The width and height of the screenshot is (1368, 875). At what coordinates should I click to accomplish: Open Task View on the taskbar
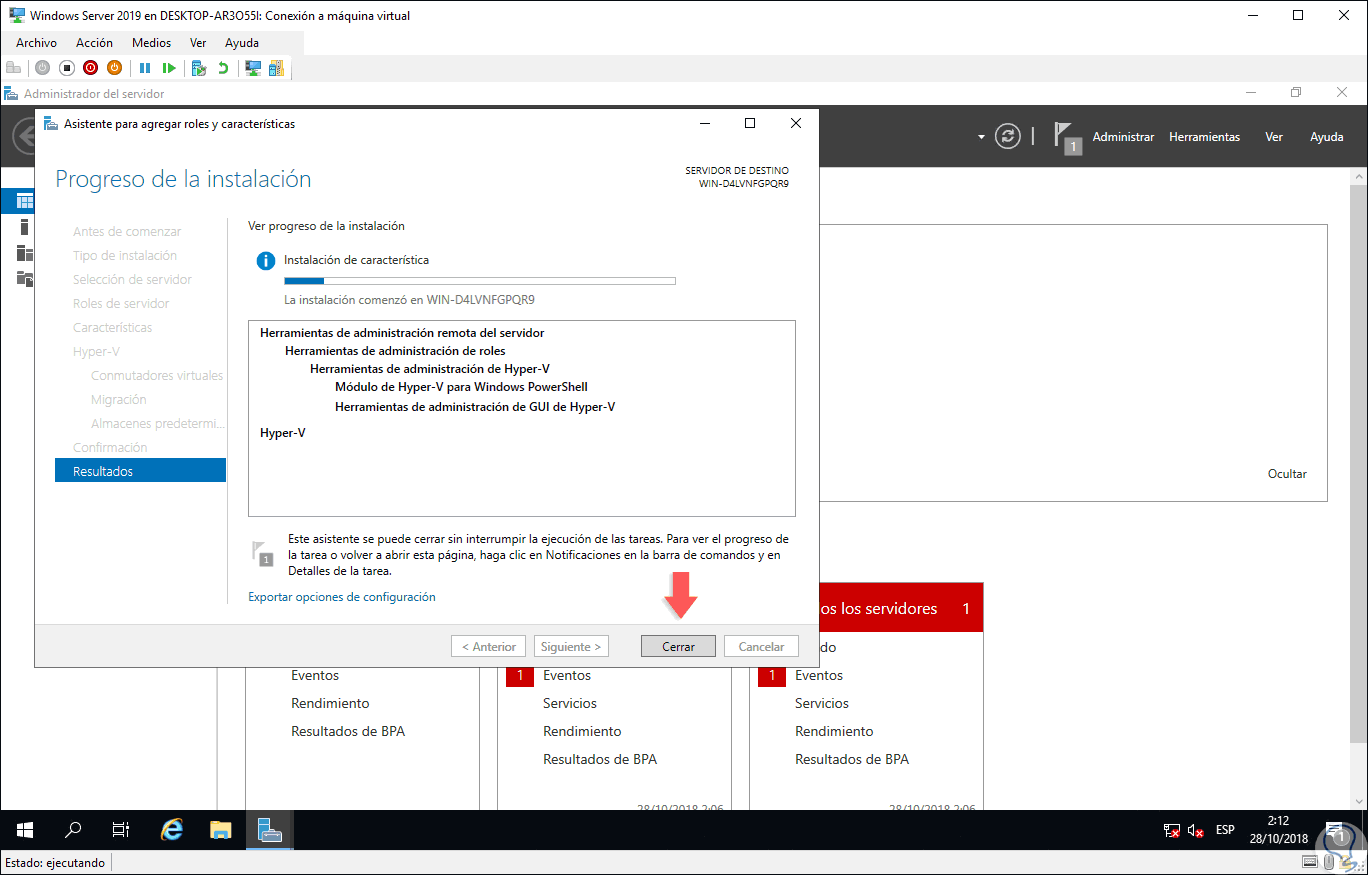tap(120, 830)
